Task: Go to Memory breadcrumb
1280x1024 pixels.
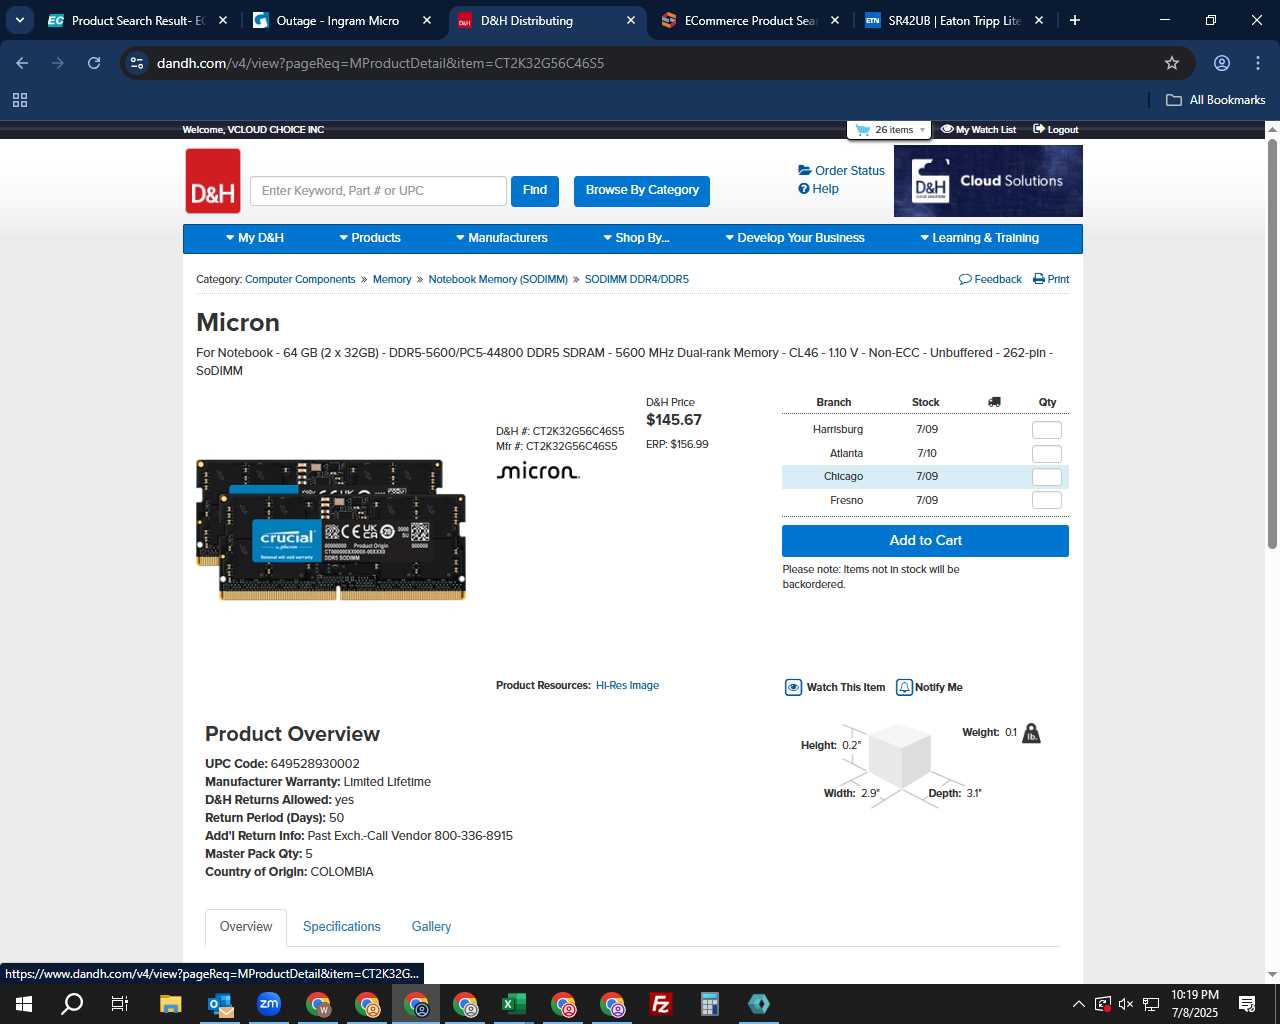Action: [x=392, y=280]
